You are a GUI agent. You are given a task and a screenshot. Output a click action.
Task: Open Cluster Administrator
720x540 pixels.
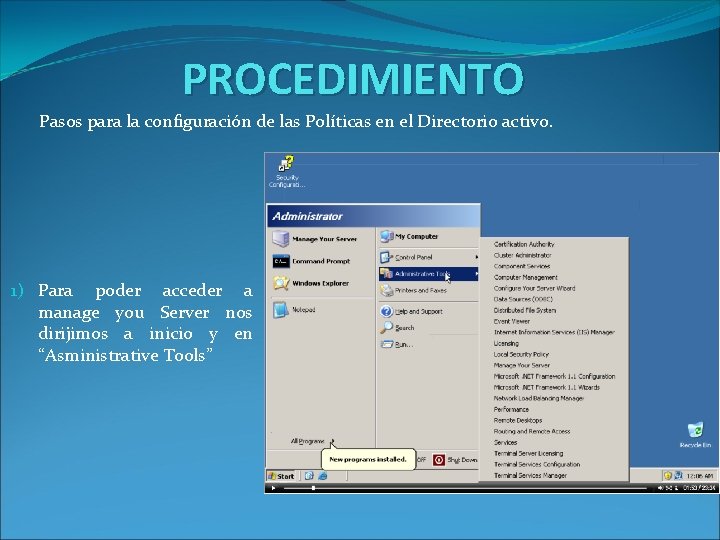point(523,255)
